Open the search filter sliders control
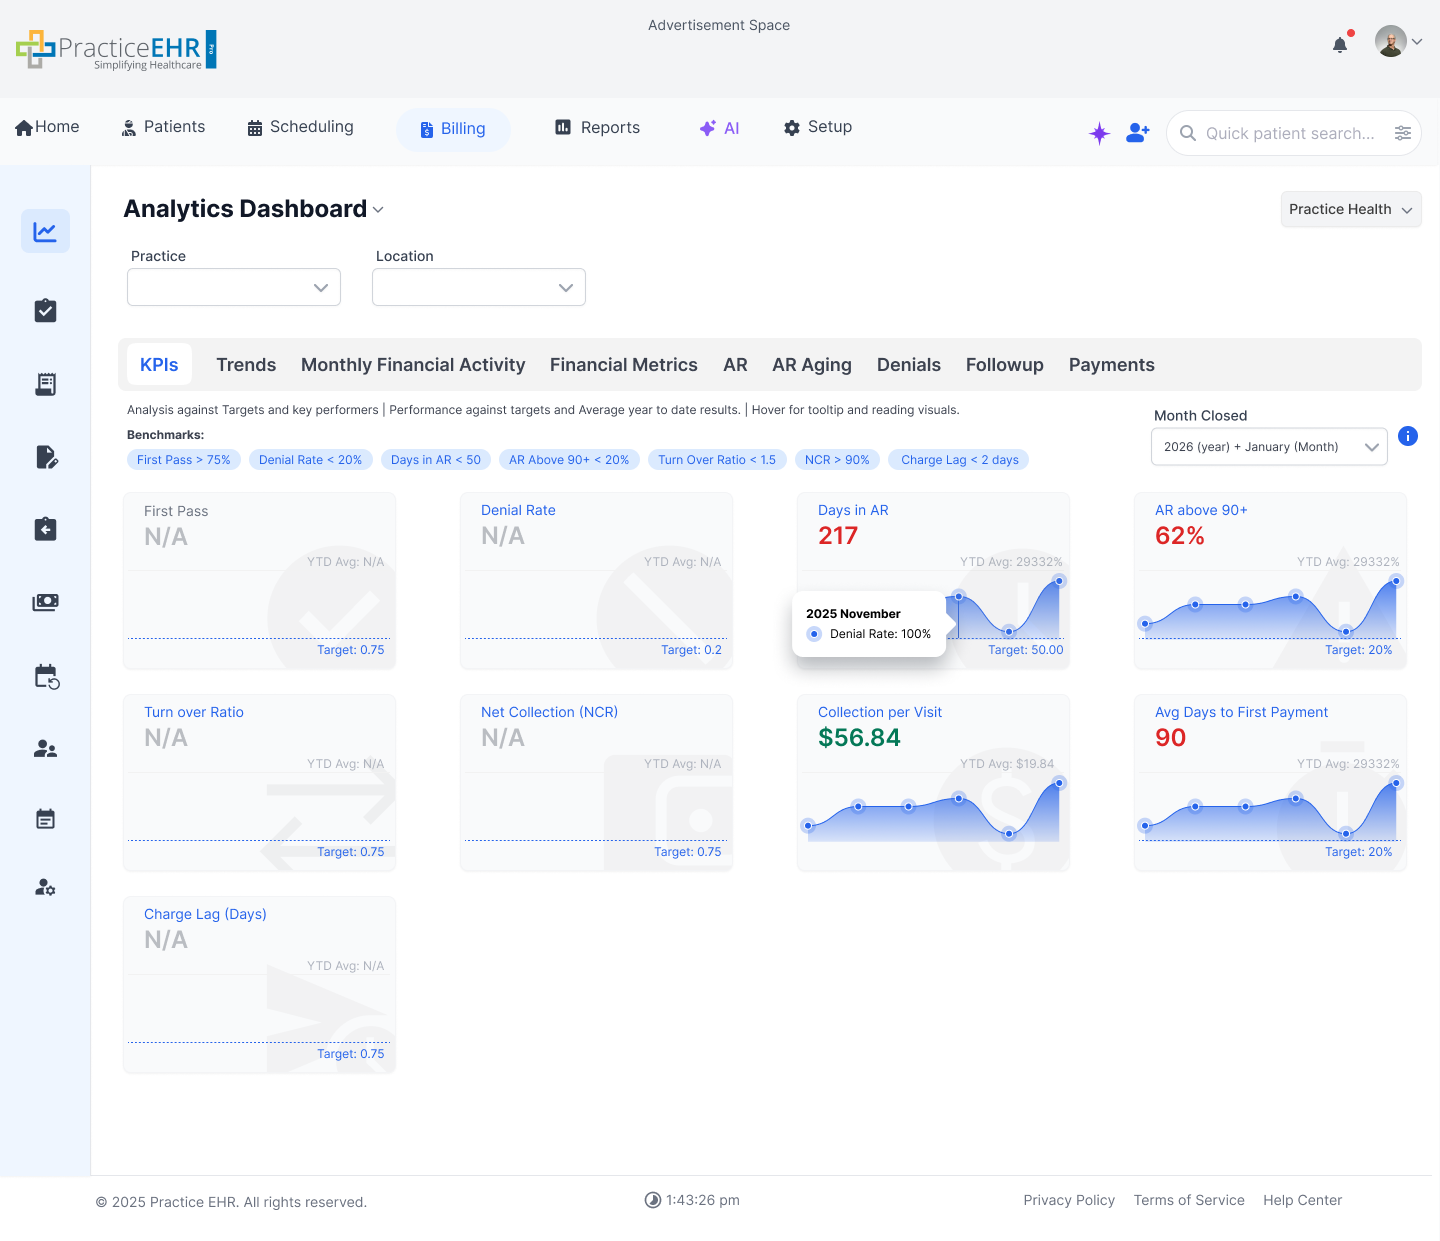Image resolution: width=1440 pixels, height=1241 pixels. coord(1403,132)
